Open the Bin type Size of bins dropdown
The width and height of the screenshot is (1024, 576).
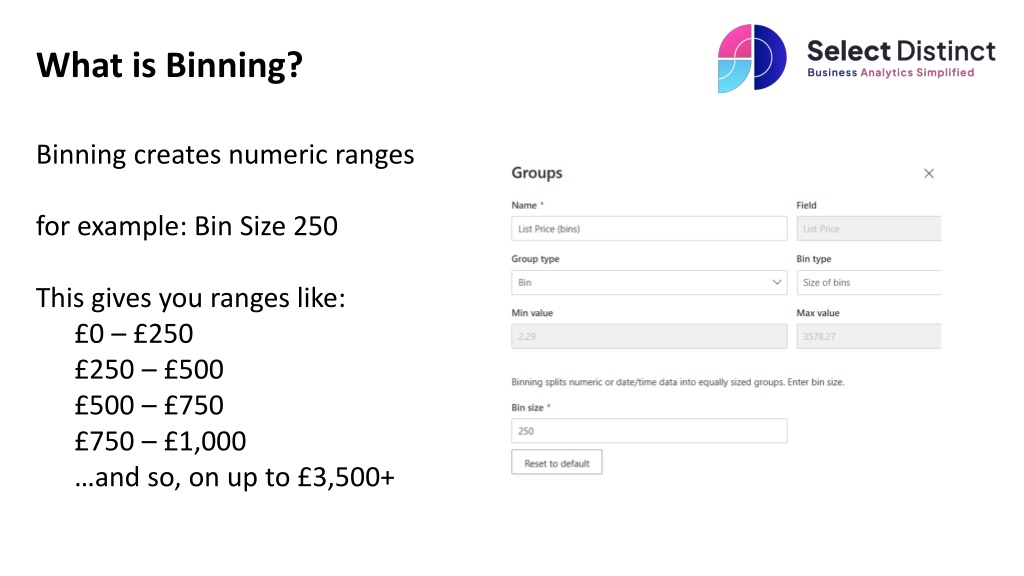tap(869, 282)
